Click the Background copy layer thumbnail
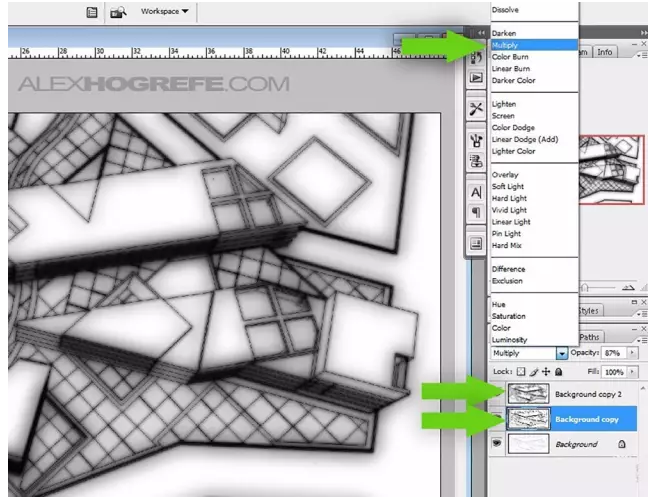This screenshot has height=501, width=655. [528, 419]
